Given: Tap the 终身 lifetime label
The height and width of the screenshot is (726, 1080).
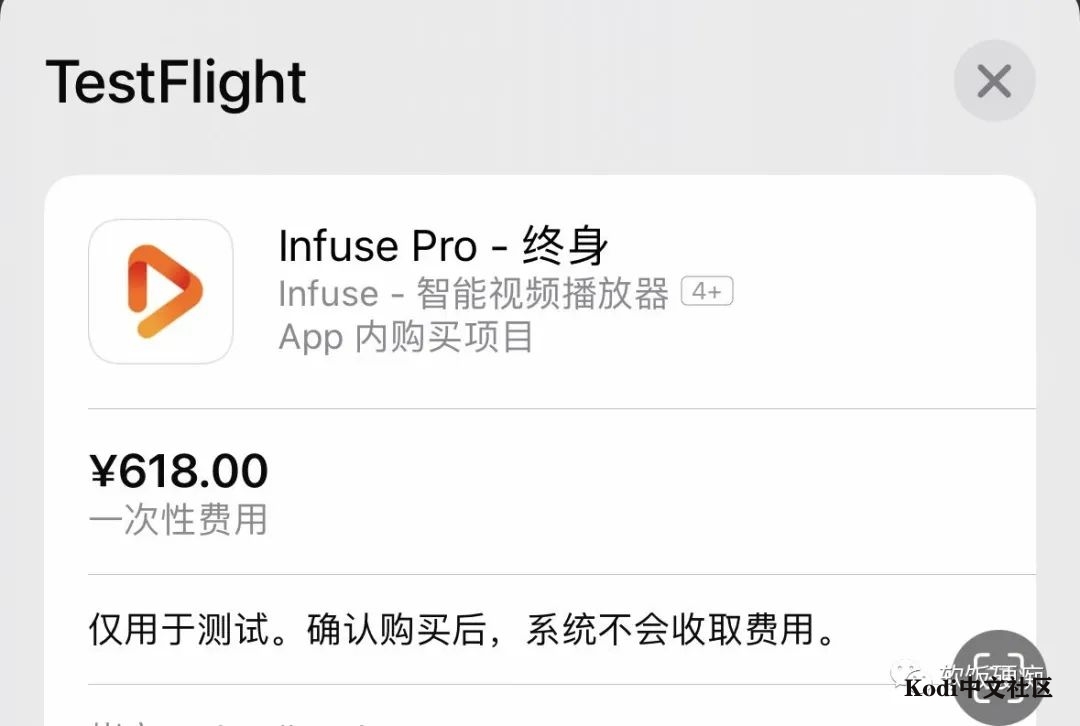Looking at the screenshot, I should (x=565, y=246).
